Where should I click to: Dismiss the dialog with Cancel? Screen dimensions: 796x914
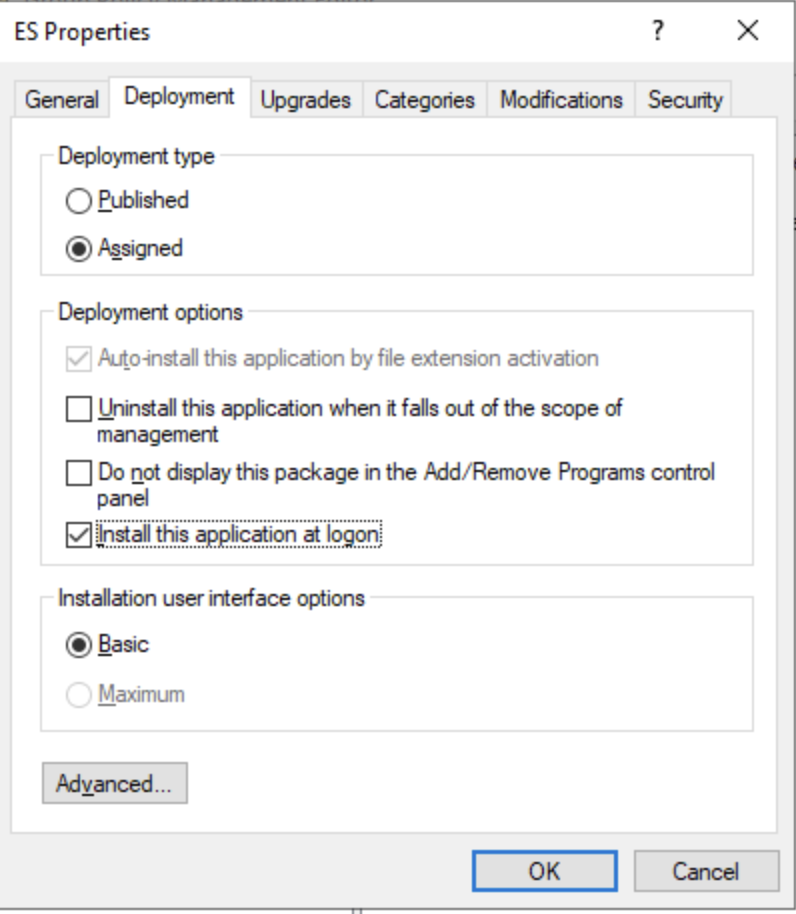pyautogui.click(x=707, y=870)
